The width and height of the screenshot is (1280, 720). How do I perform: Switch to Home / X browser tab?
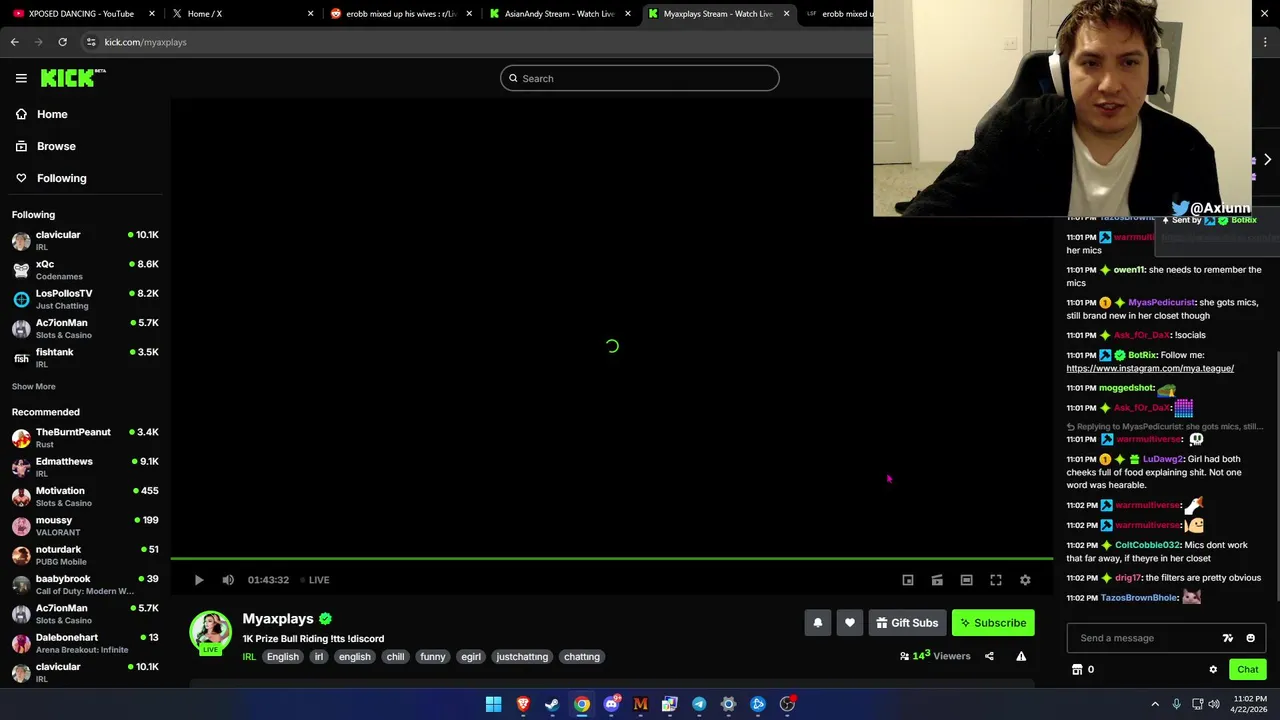[x=242, y=14]
